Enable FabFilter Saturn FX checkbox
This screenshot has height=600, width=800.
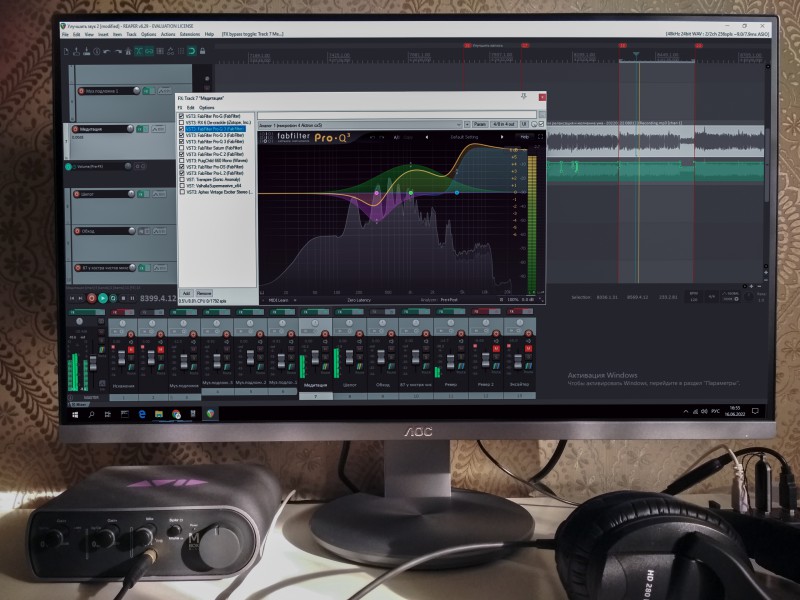click(x=181, y=148)
